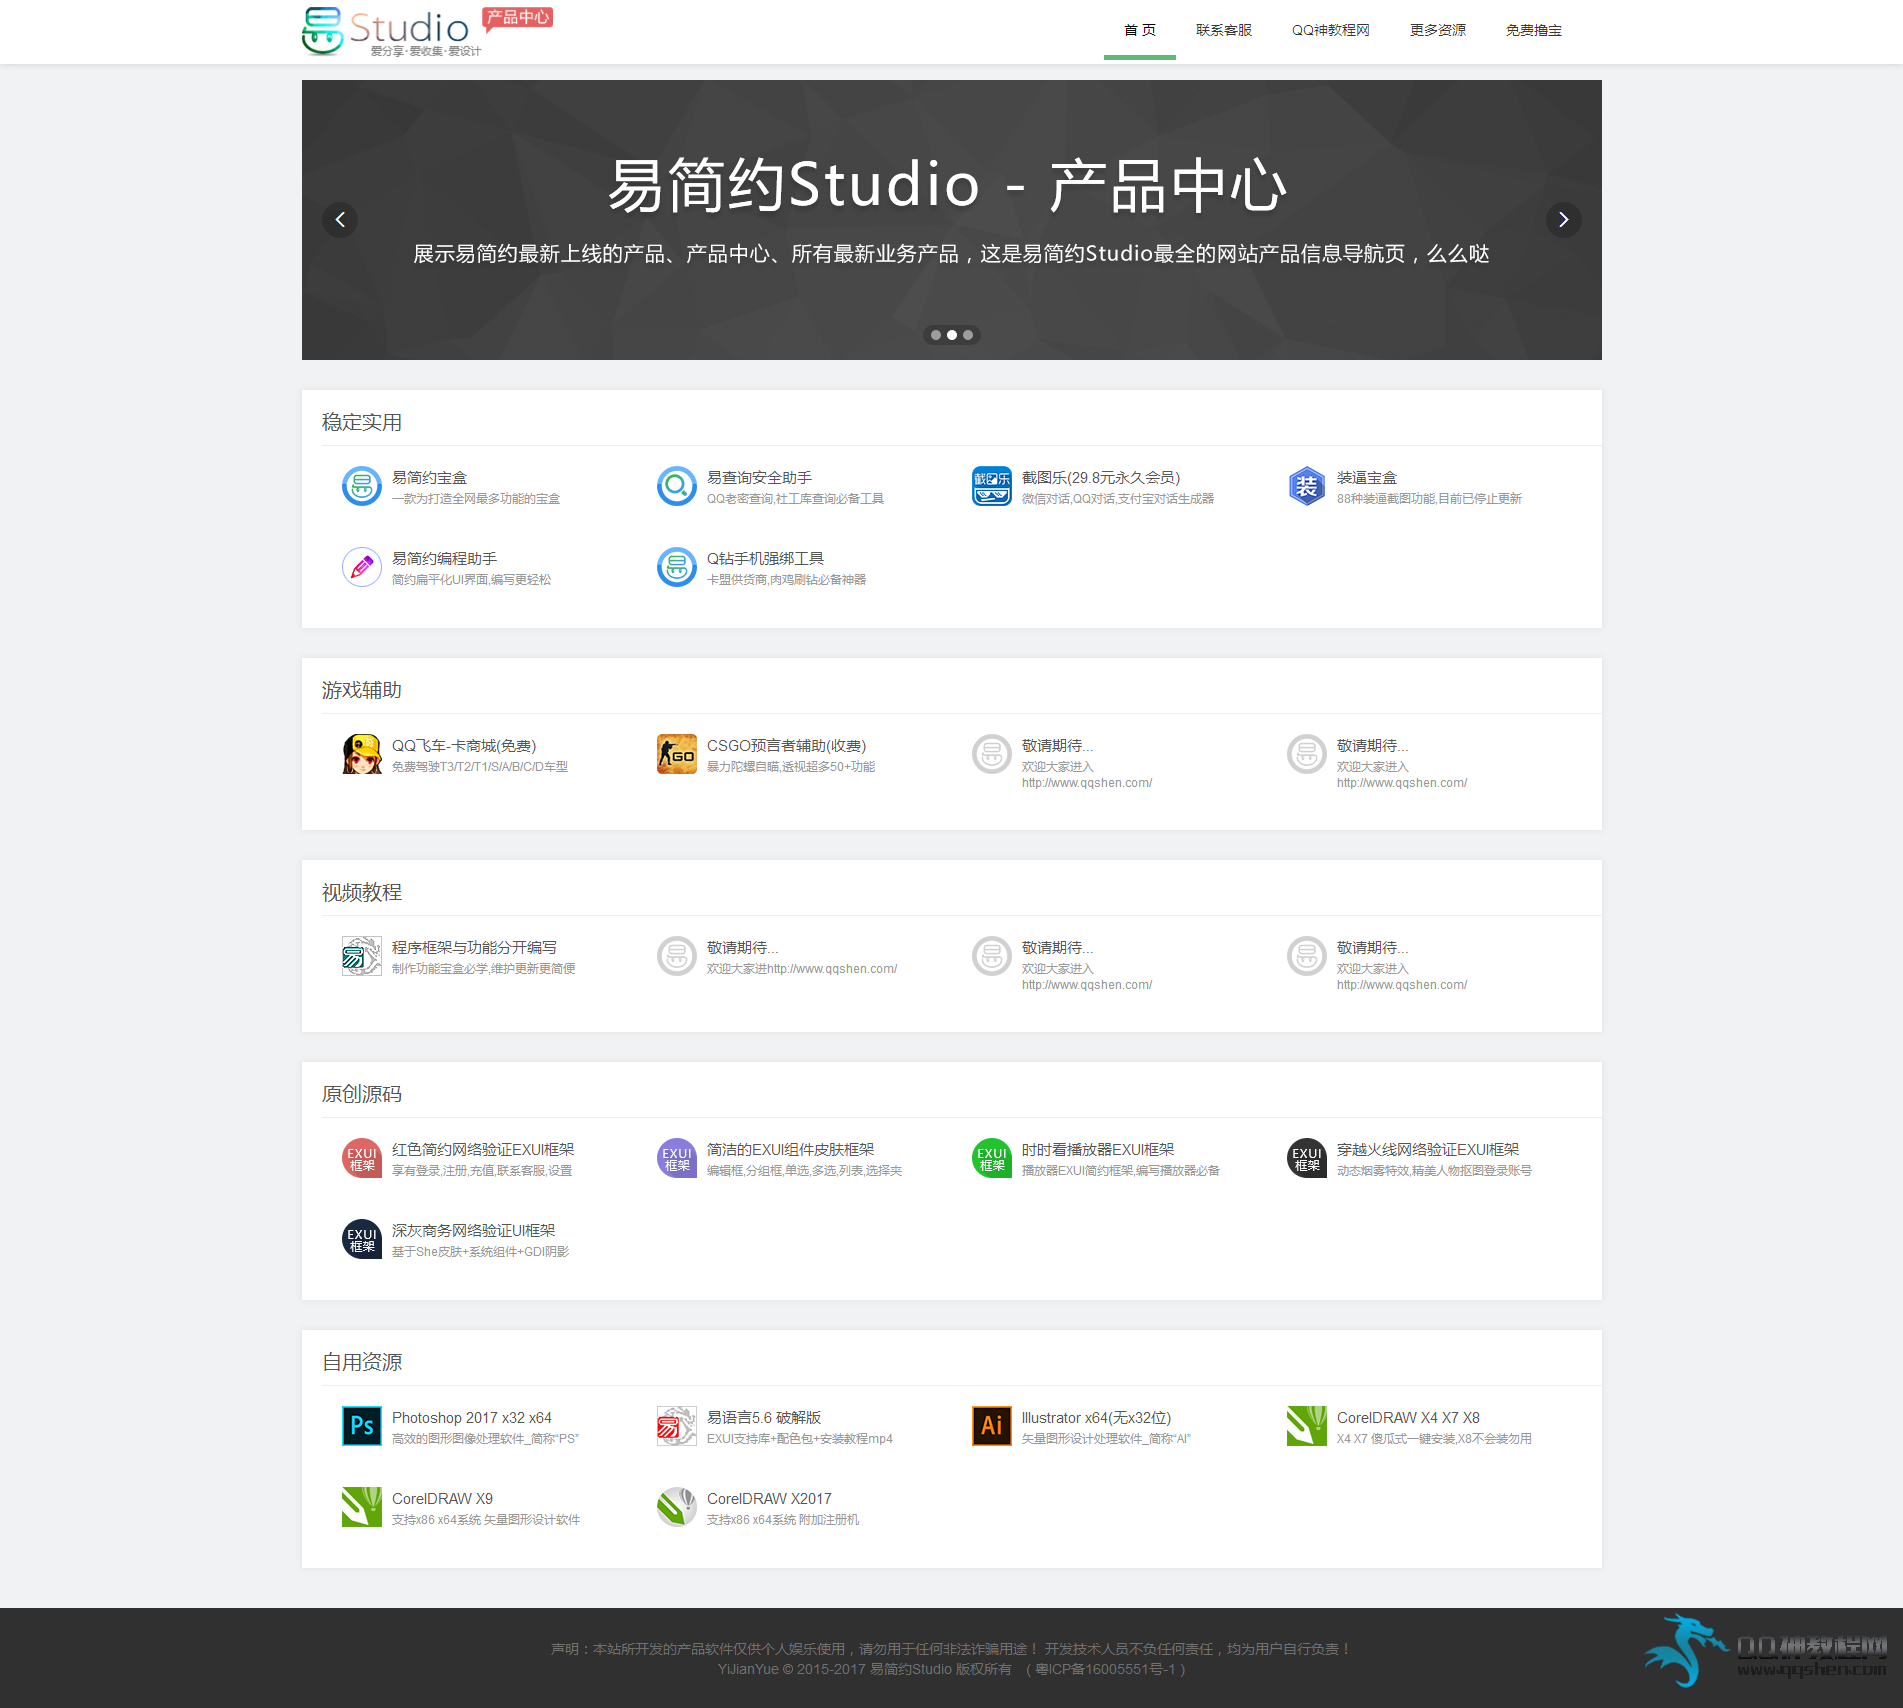Open the CSGO预言者辅助(收费) link
The width and height of the screenshot is (1903, 1708).
point(787,746)
